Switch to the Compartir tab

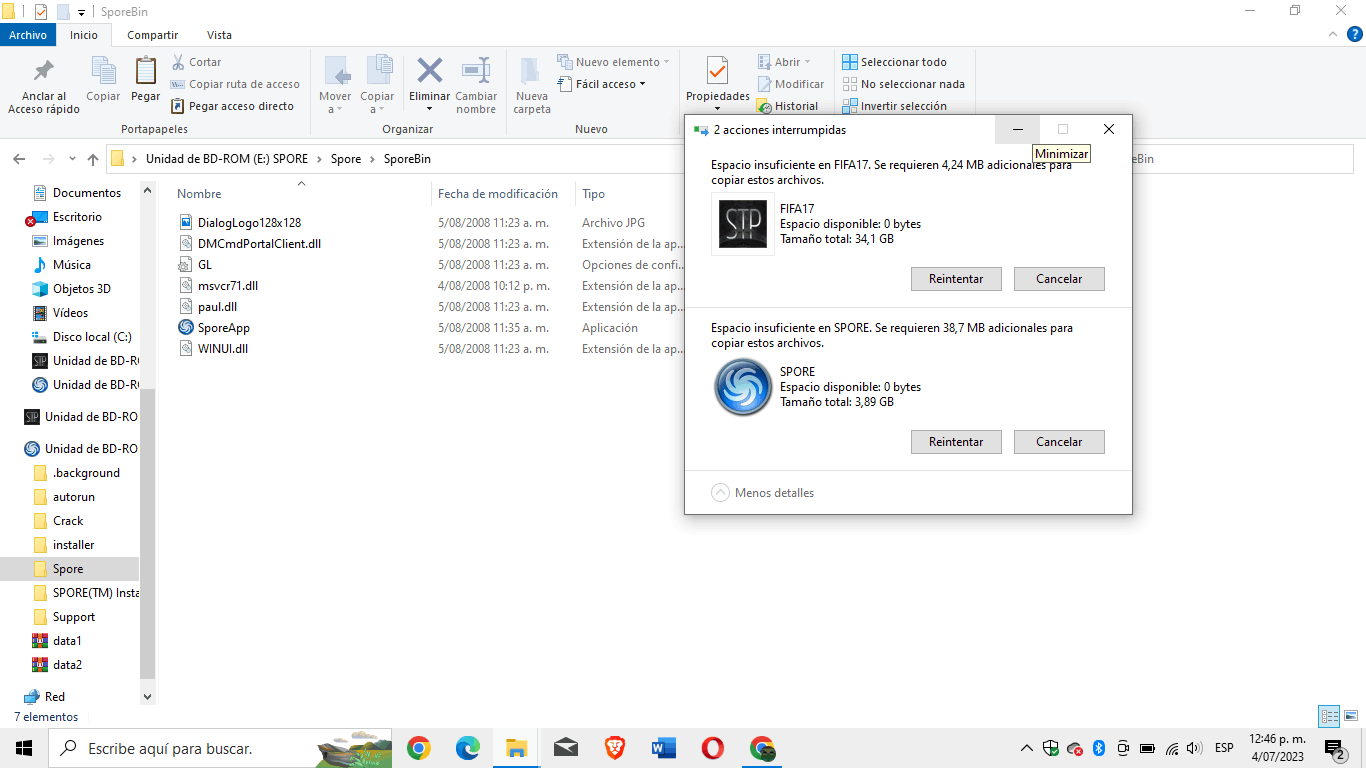click(152, 35)
